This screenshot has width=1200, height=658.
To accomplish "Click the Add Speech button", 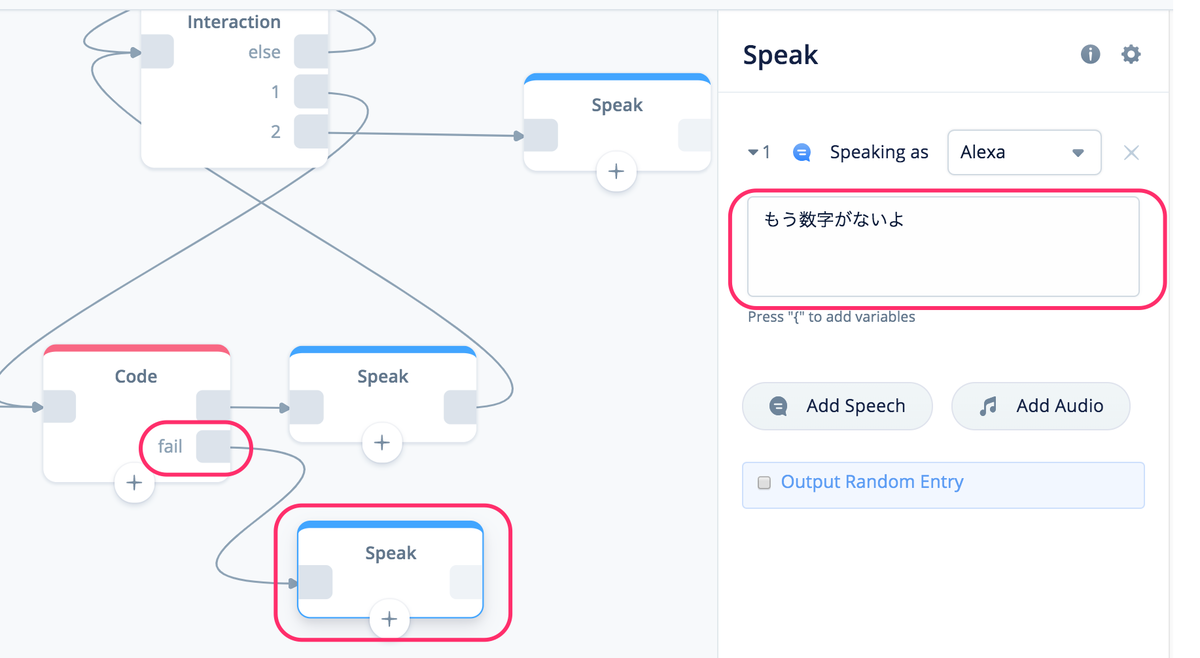I will (837, 406).
